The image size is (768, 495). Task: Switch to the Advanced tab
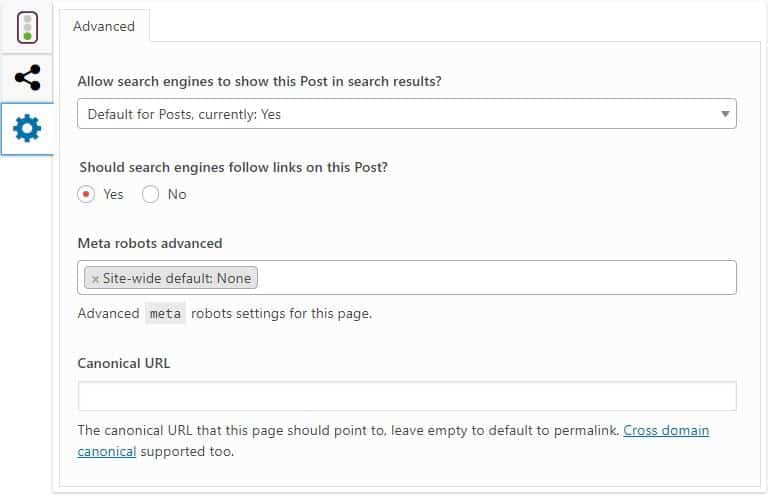[x=104, y=26]
